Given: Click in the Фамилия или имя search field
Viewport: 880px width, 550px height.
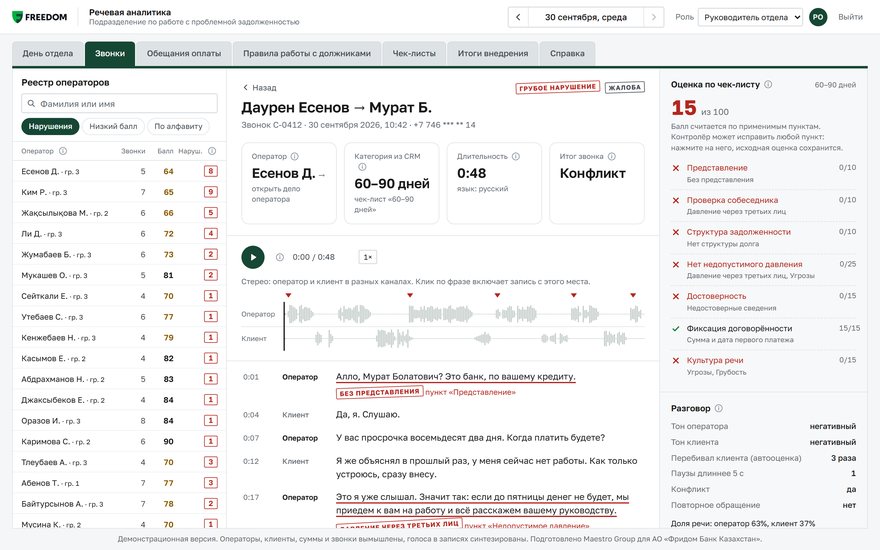Looking at the screenshot, I should point(120,104).
